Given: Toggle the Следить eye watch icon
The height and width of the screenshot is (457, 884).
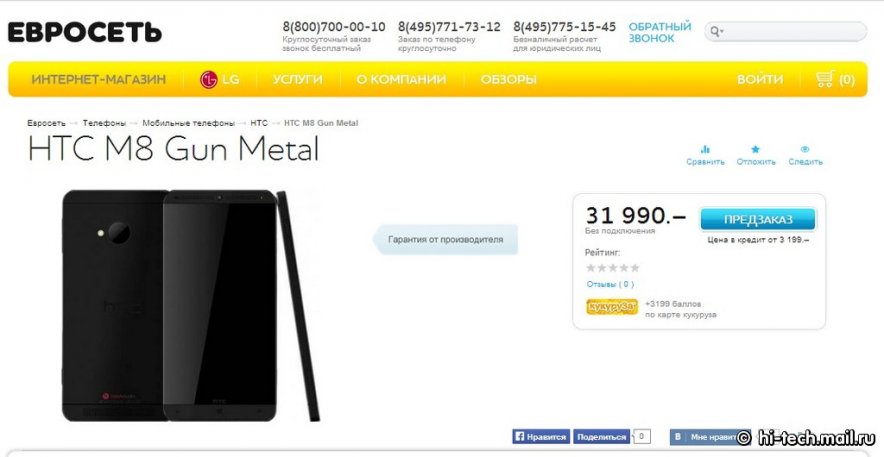Looking at the screenshot, I should click(805, 149).
